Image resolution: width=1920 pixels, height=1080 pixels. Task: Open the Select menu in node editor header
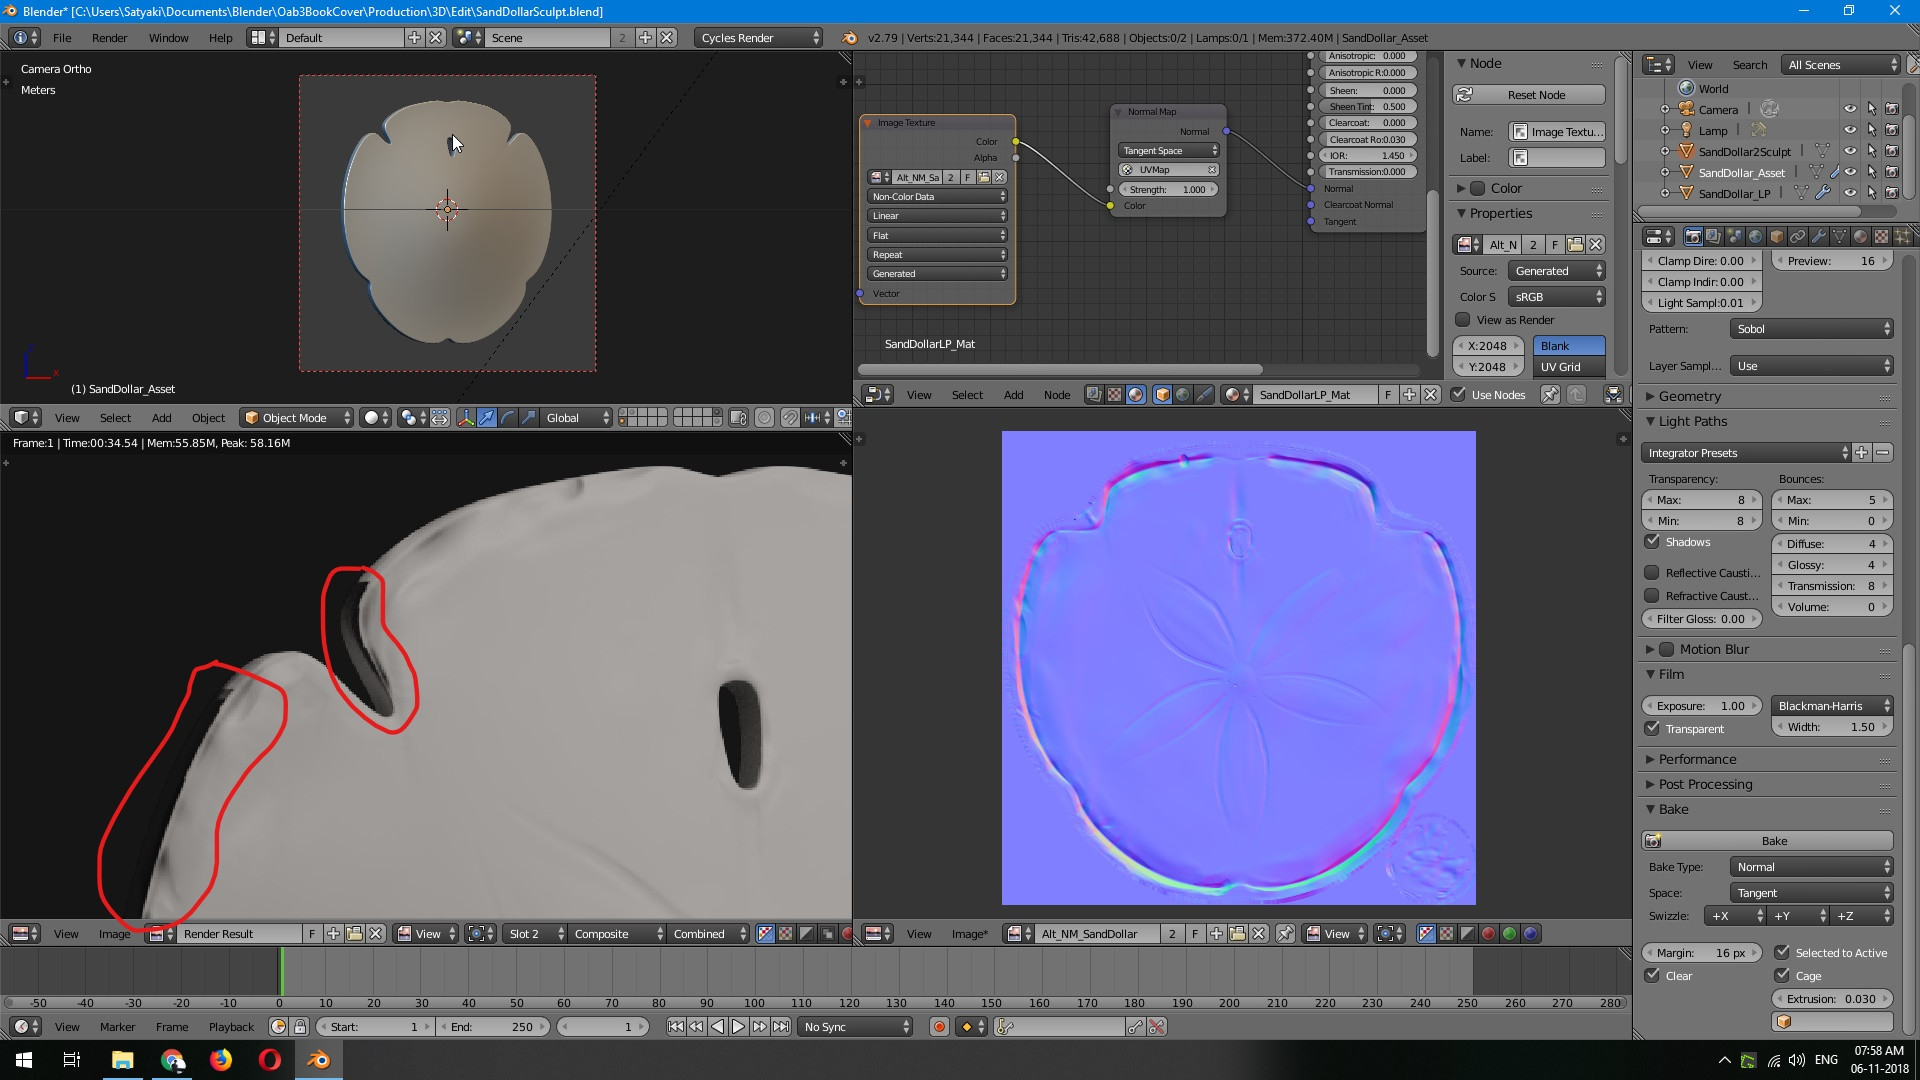click(966, 394)
